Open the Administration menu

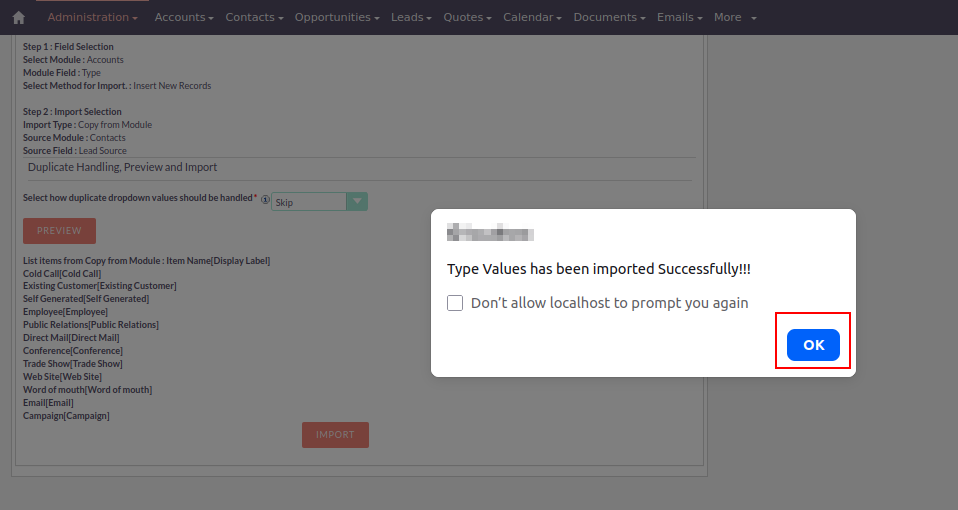coord(92,17)
